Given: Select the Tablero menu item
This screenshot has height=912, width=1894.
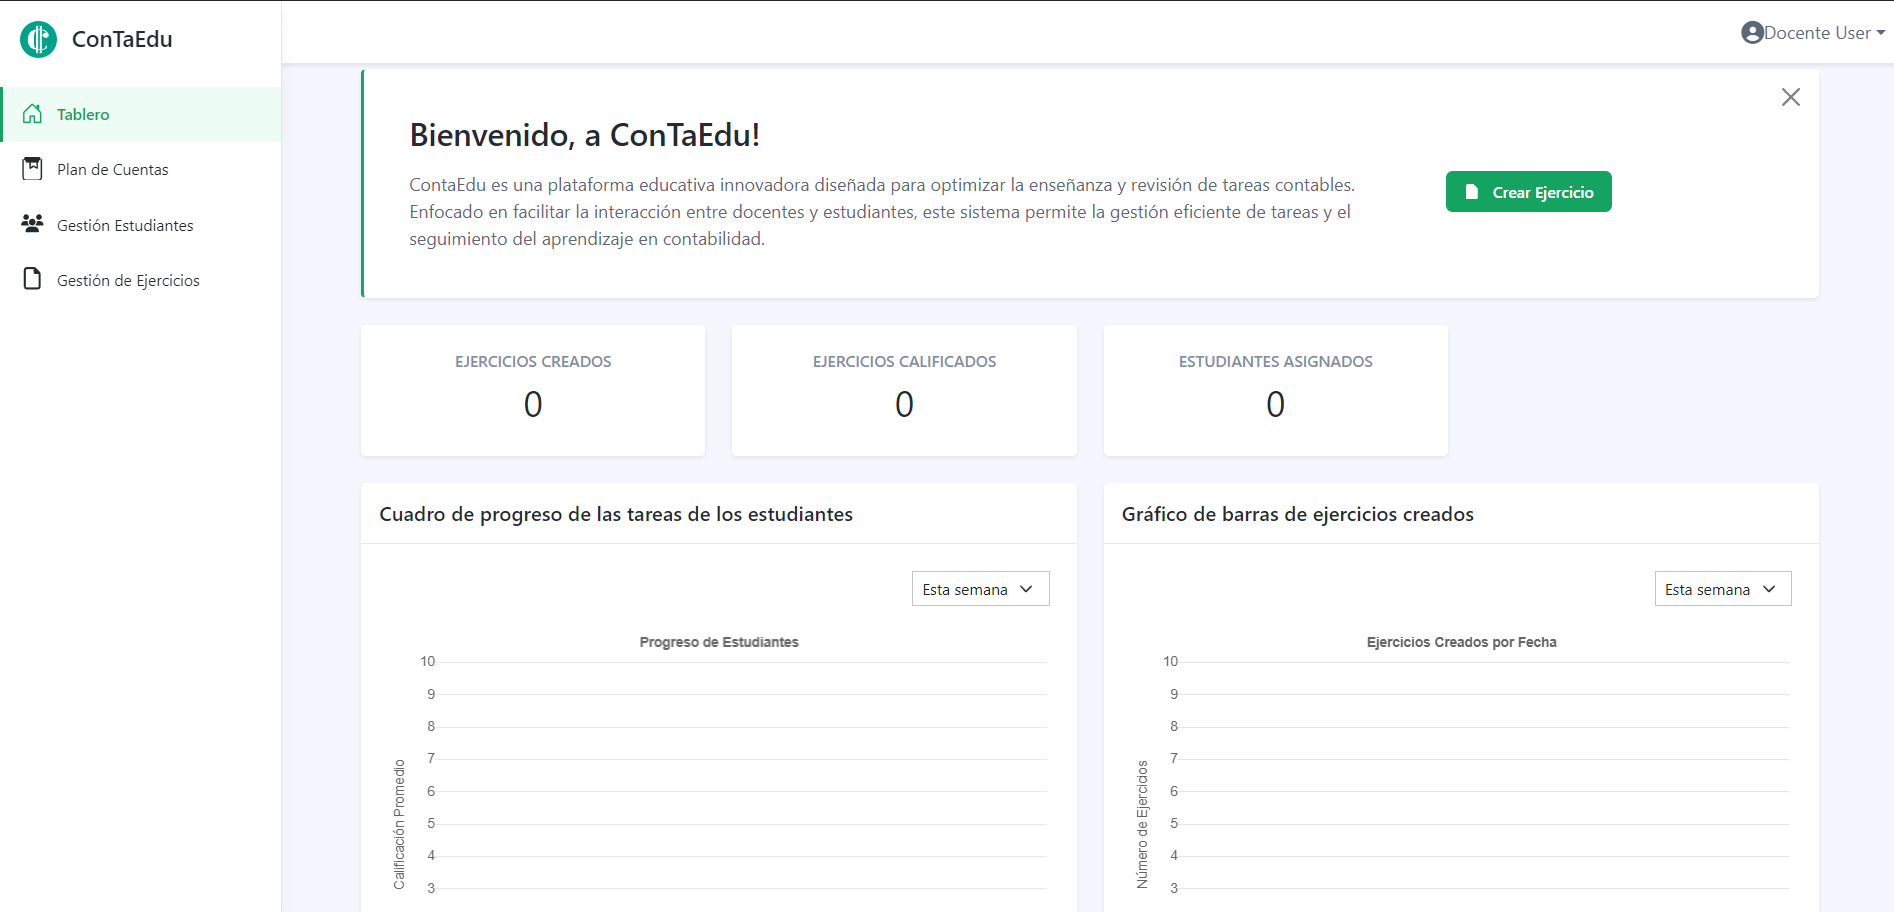Looking at the screenshot, I should coord(83,113).
